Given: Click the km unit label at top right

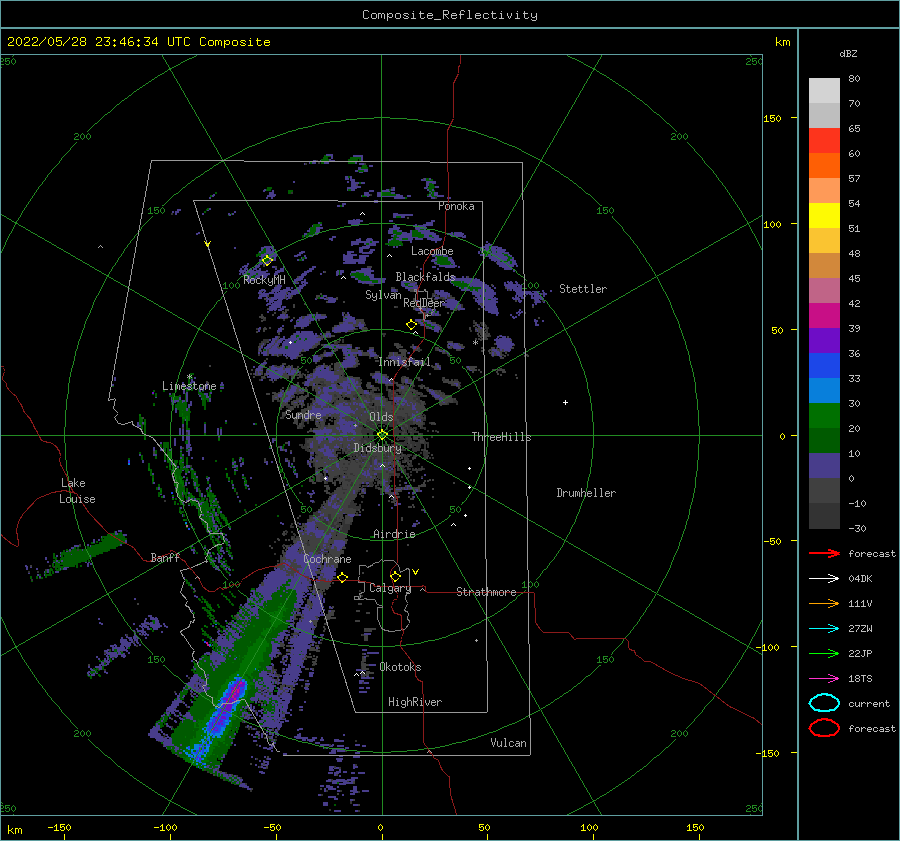Looking at the screenshot, I should (x=783, y=42).
